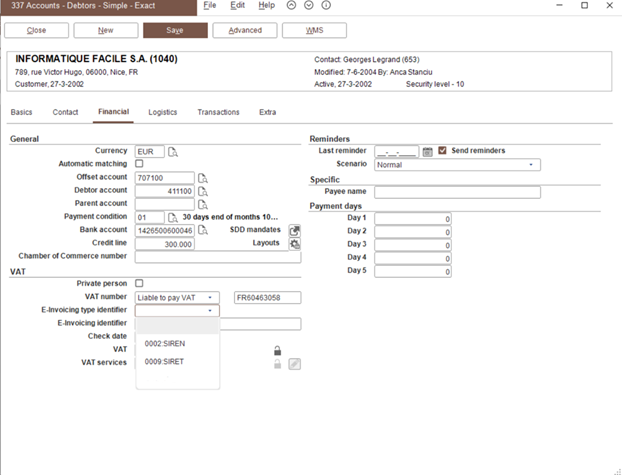The height and width of the screenshot is (475, 622).
Task: Focus the Day 1 field
Action: point(413,219)
